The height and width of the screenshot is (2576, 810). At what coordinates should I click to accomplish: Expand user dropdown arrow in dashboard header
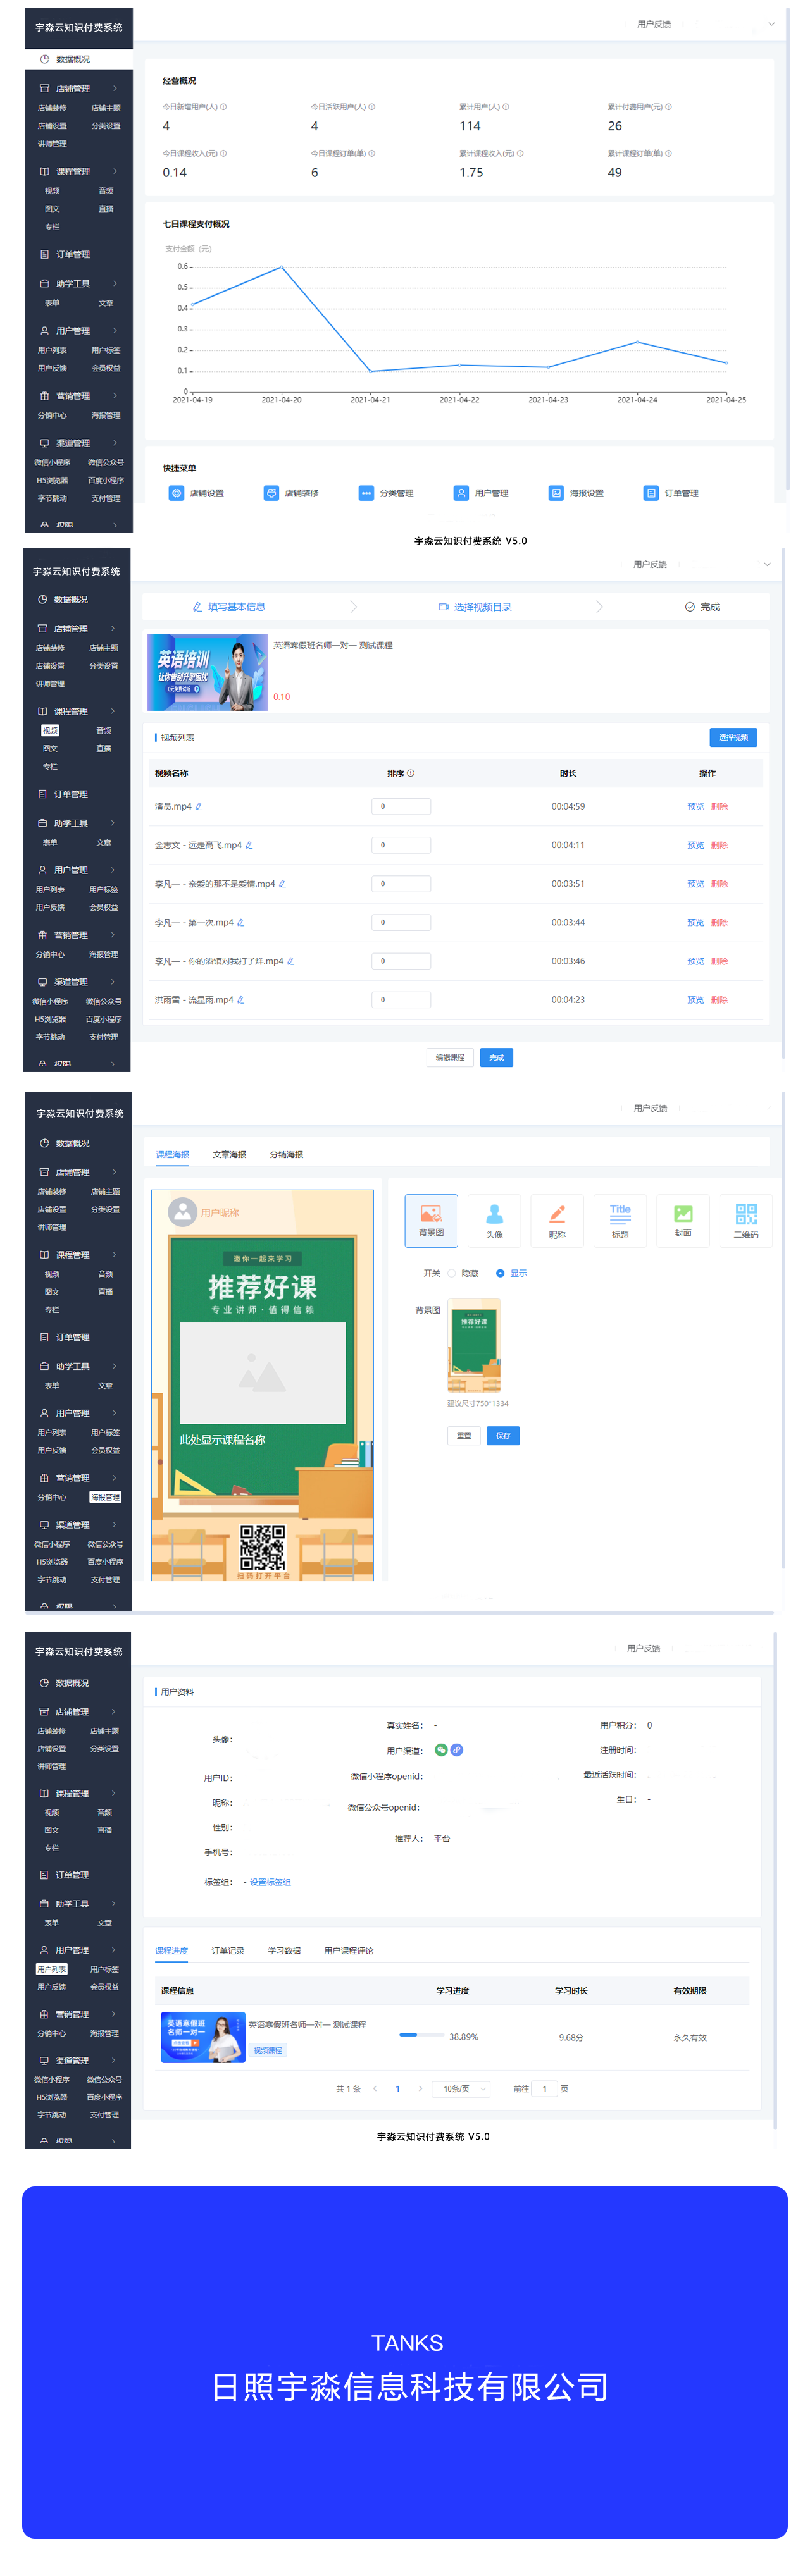[x=771, y=24]
